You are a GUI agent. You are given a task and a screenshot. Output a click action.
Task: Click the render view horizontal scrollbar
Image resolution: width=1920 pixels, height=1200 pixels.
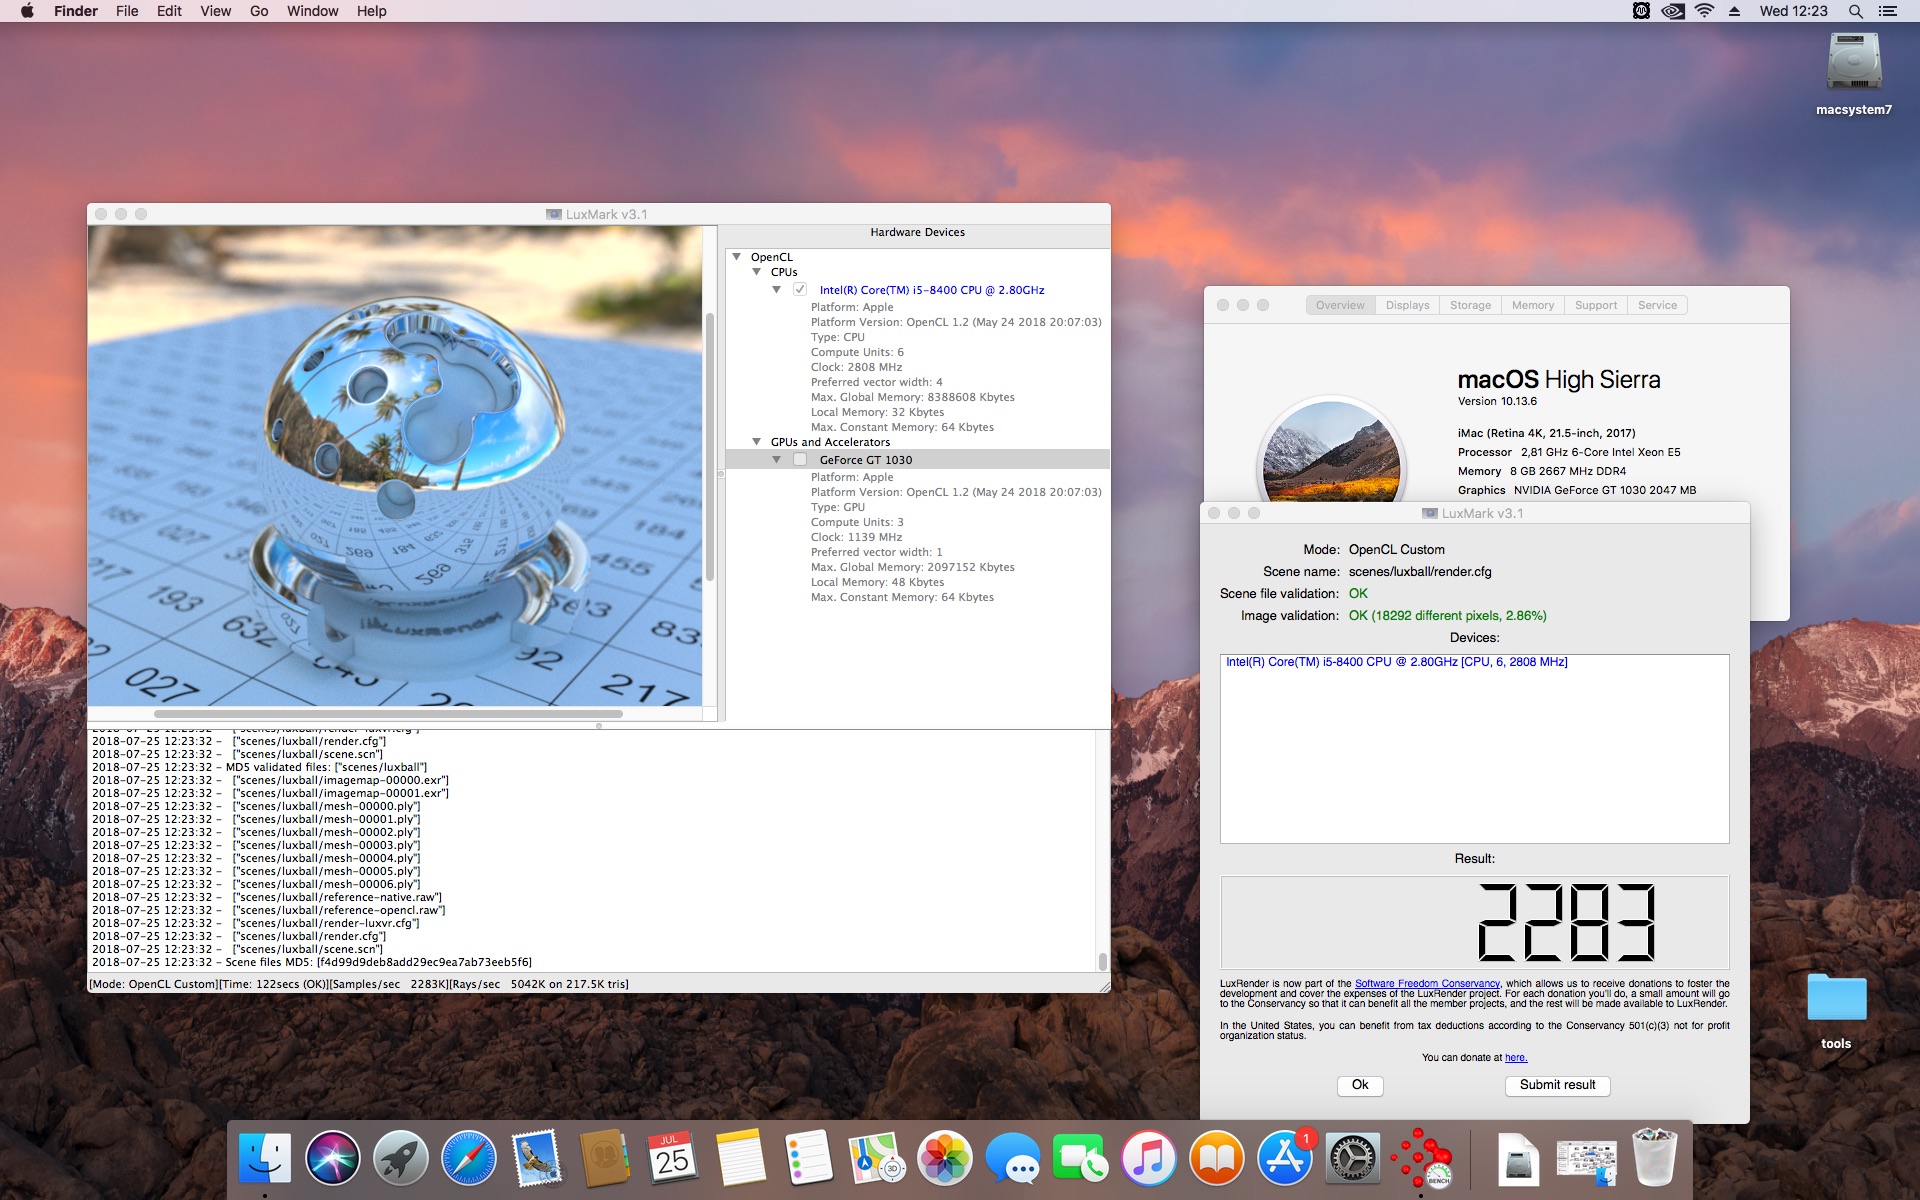388,714
